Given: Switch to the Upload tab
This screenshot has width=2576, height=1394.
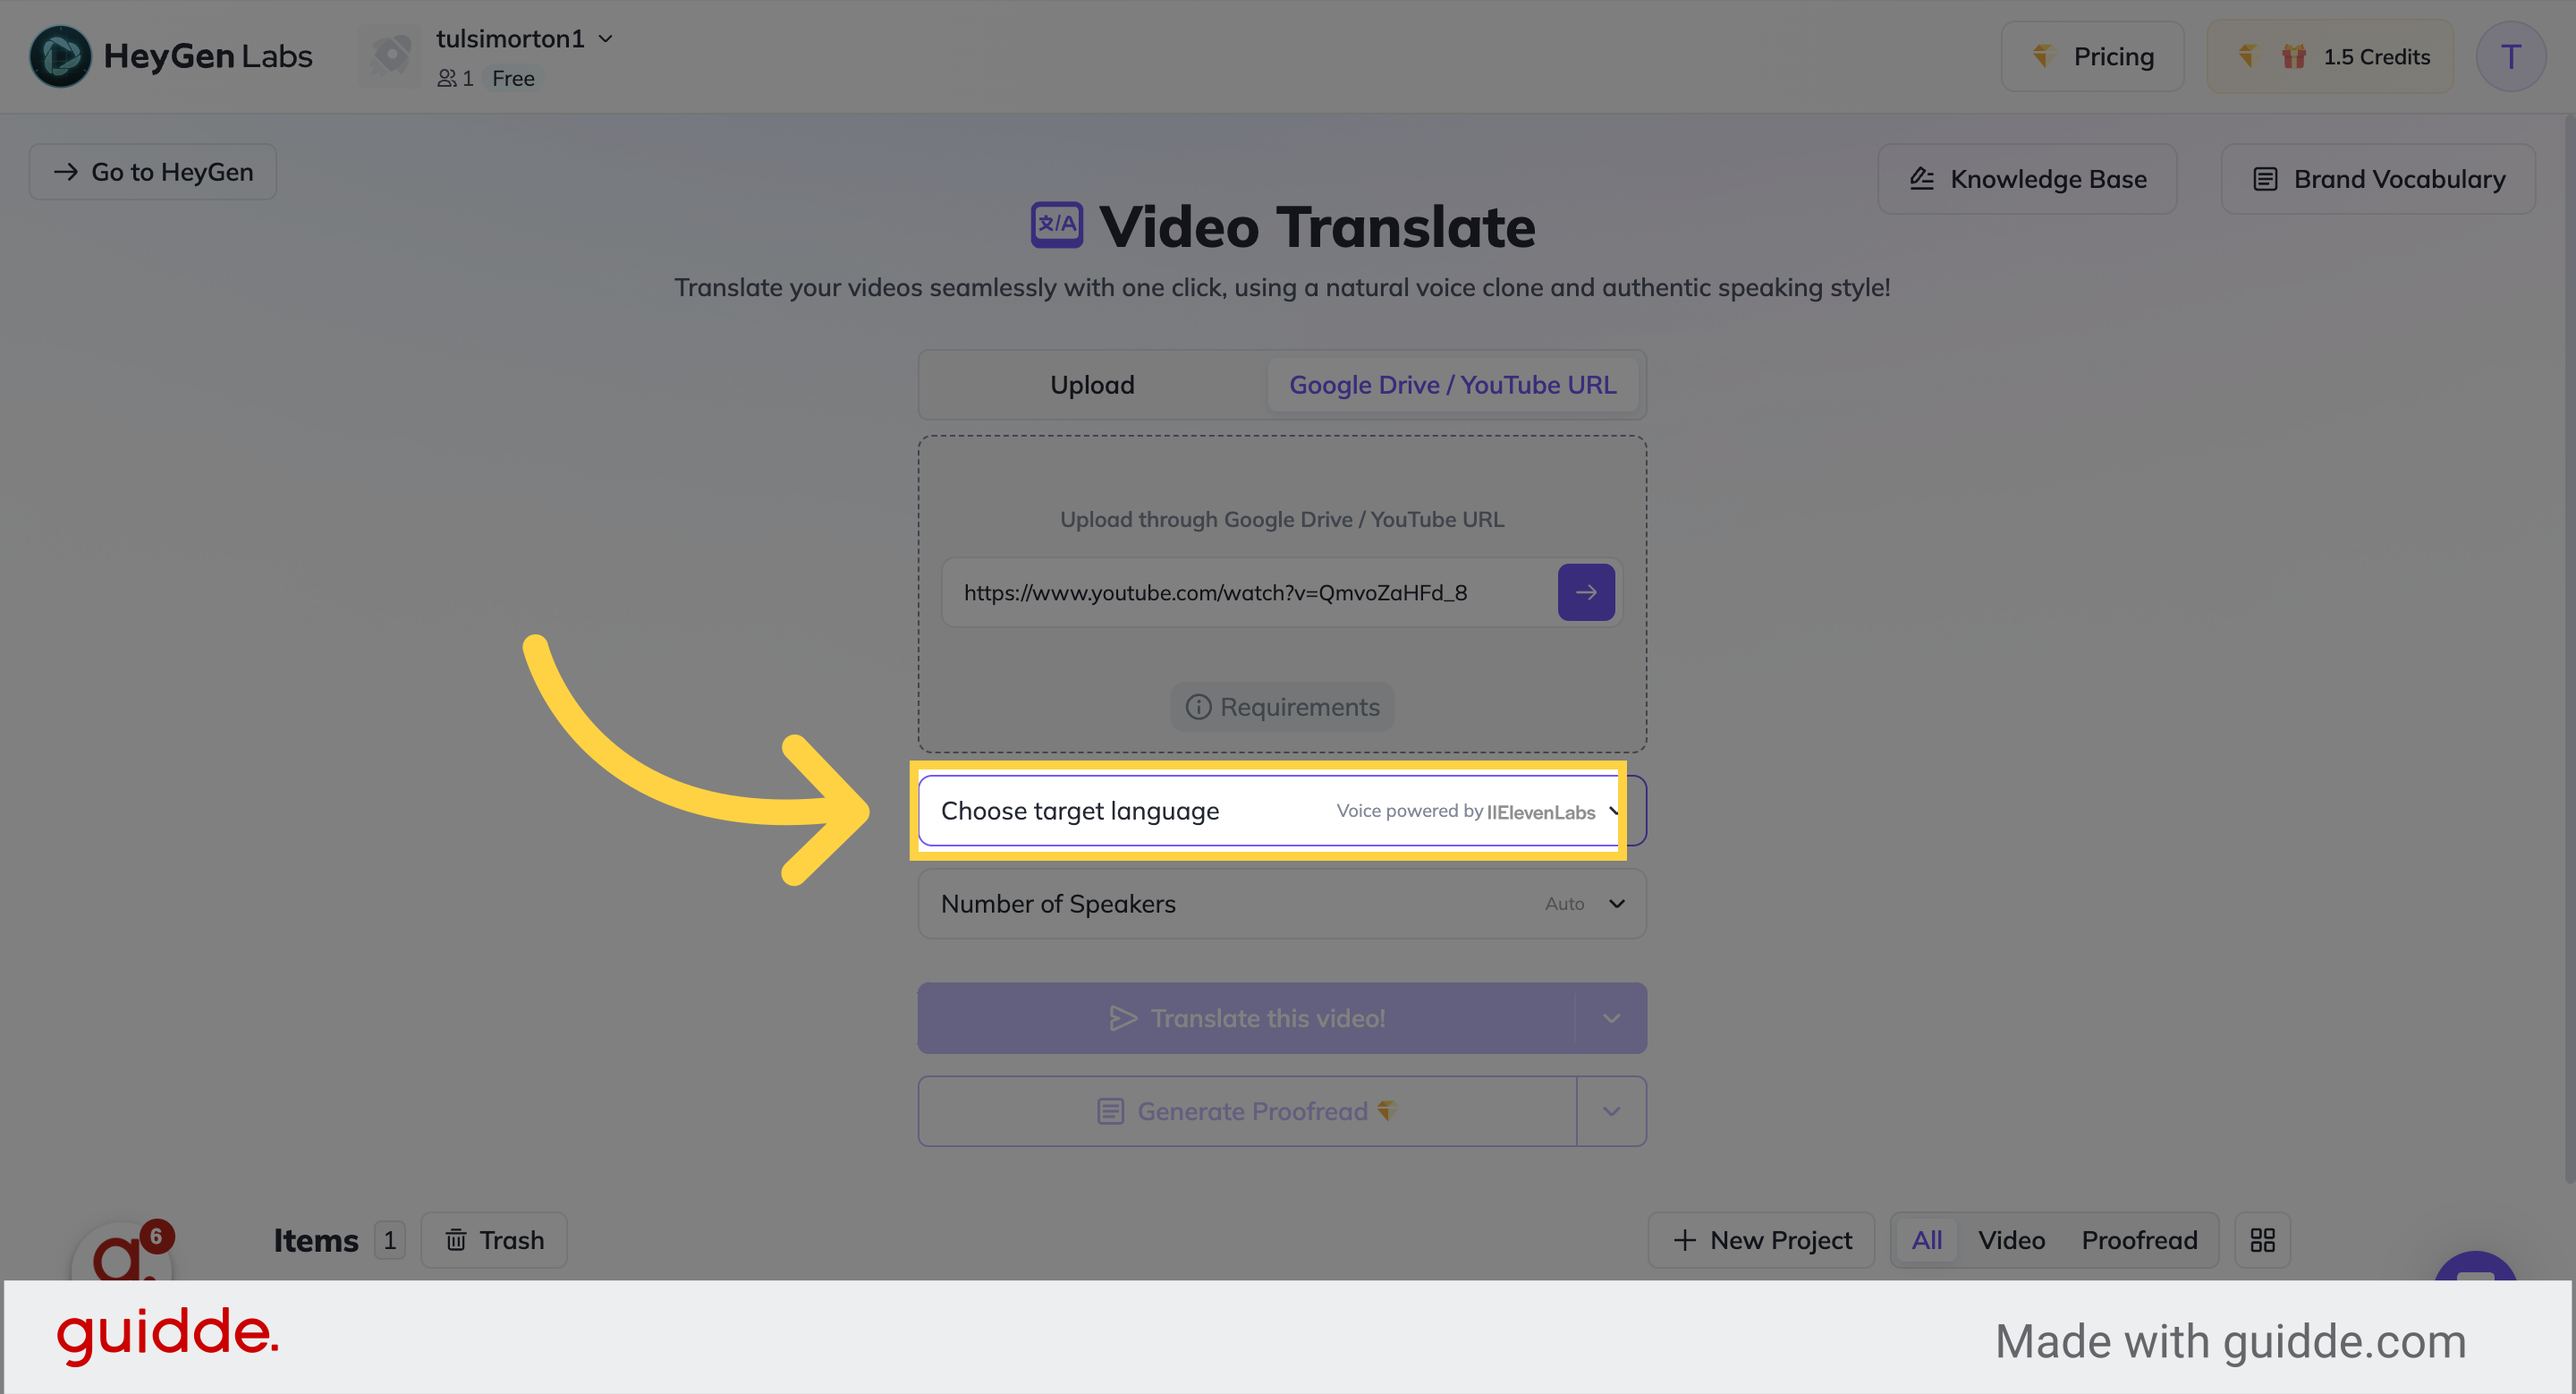Looking at the screenshot, I should [1092, 384].
